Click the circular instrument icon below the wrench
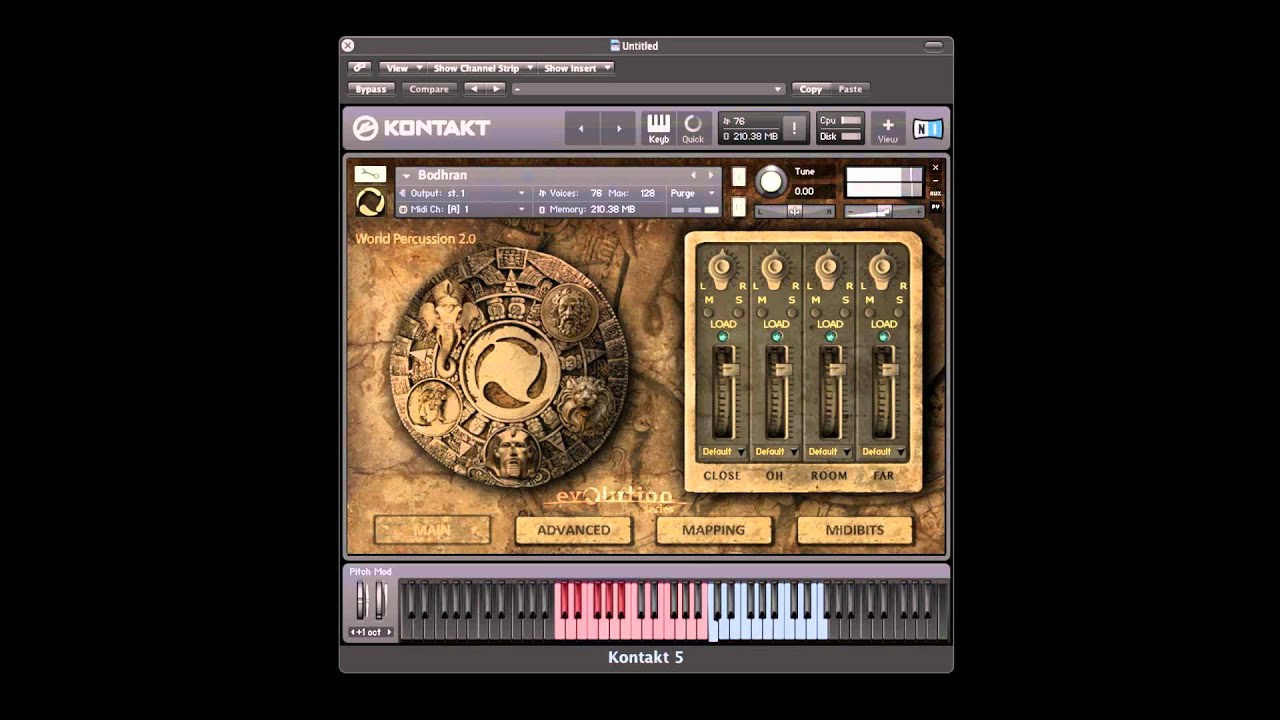Image resolution: width=1280 pixels, height=720 pixels. 370,202
